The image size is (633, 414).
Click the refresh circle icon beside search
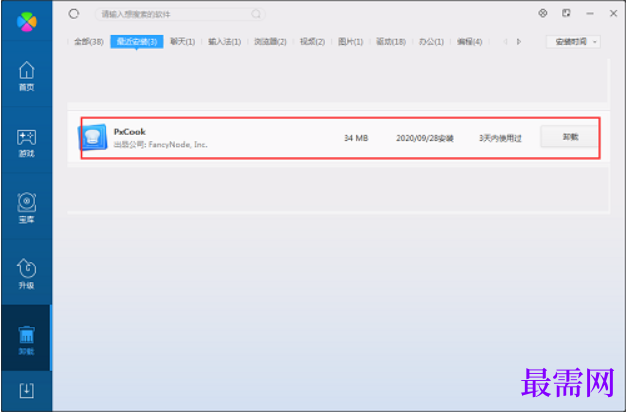point(73,14)
